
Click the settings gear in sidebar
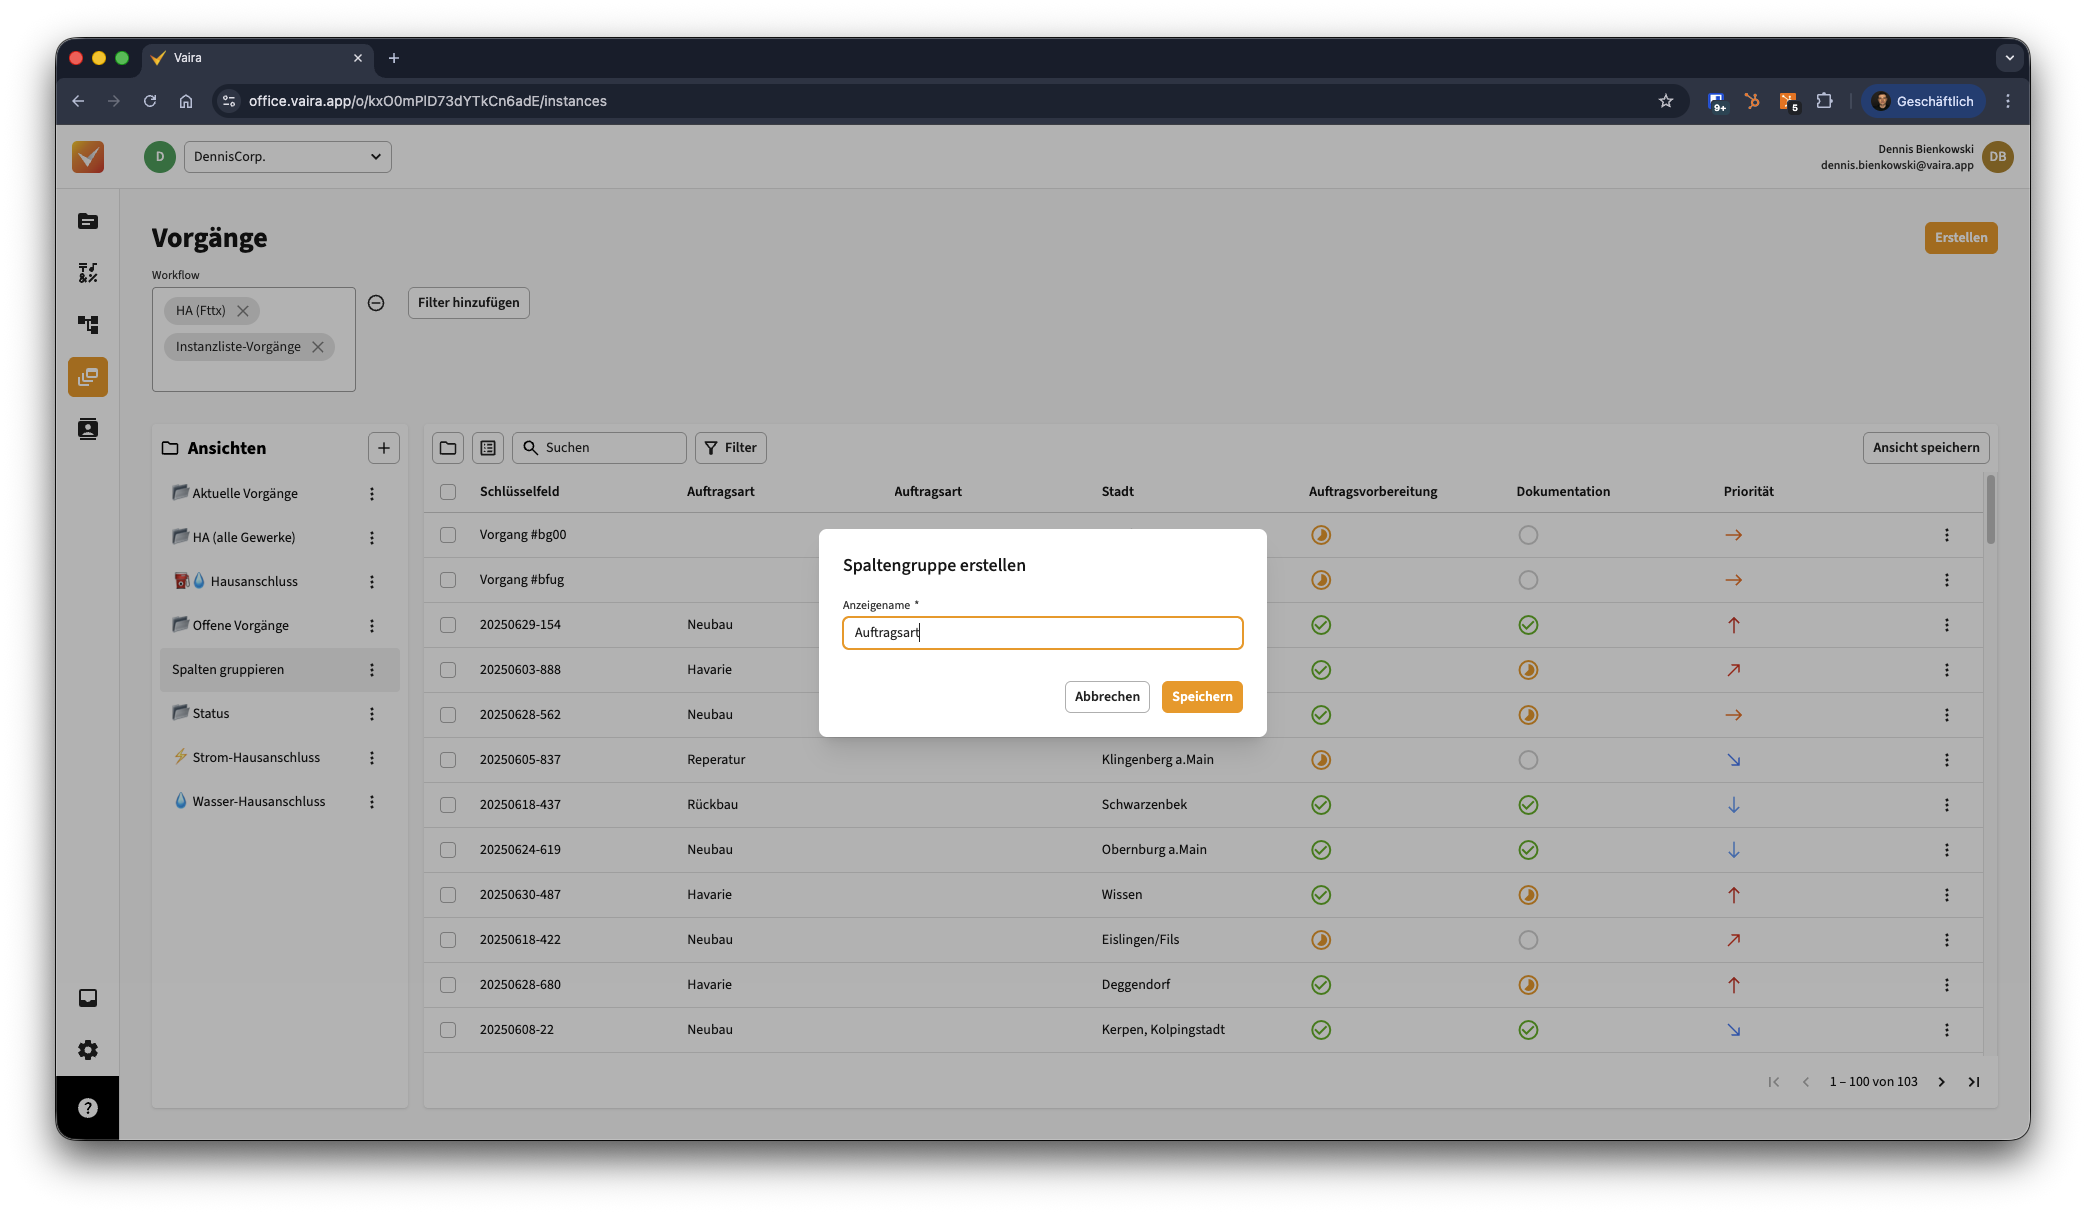88,1050
